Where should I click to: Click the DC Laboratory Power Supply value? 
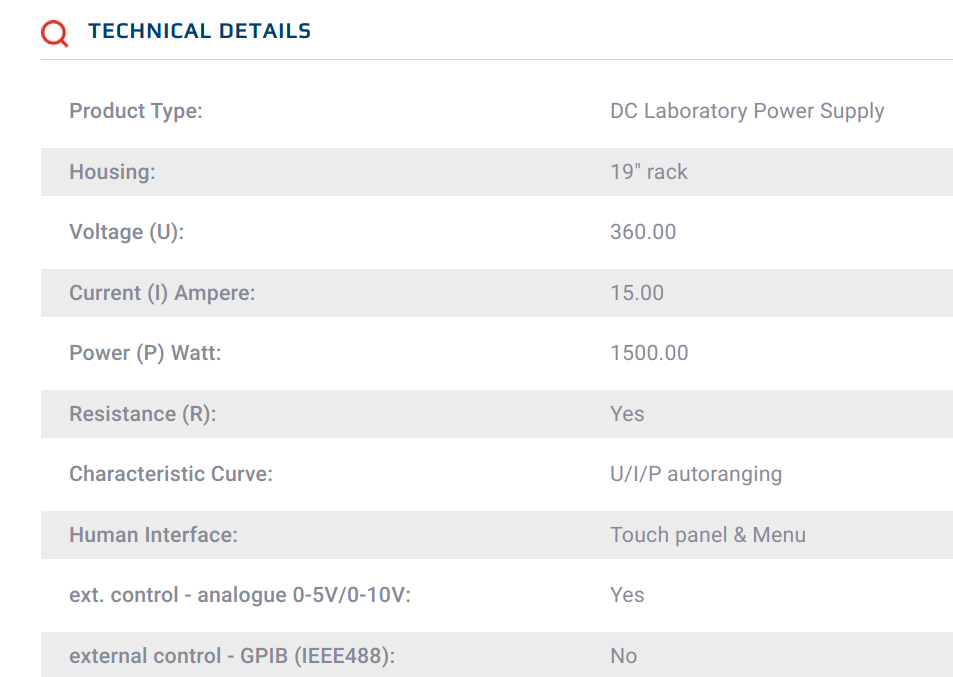[747, 111]
